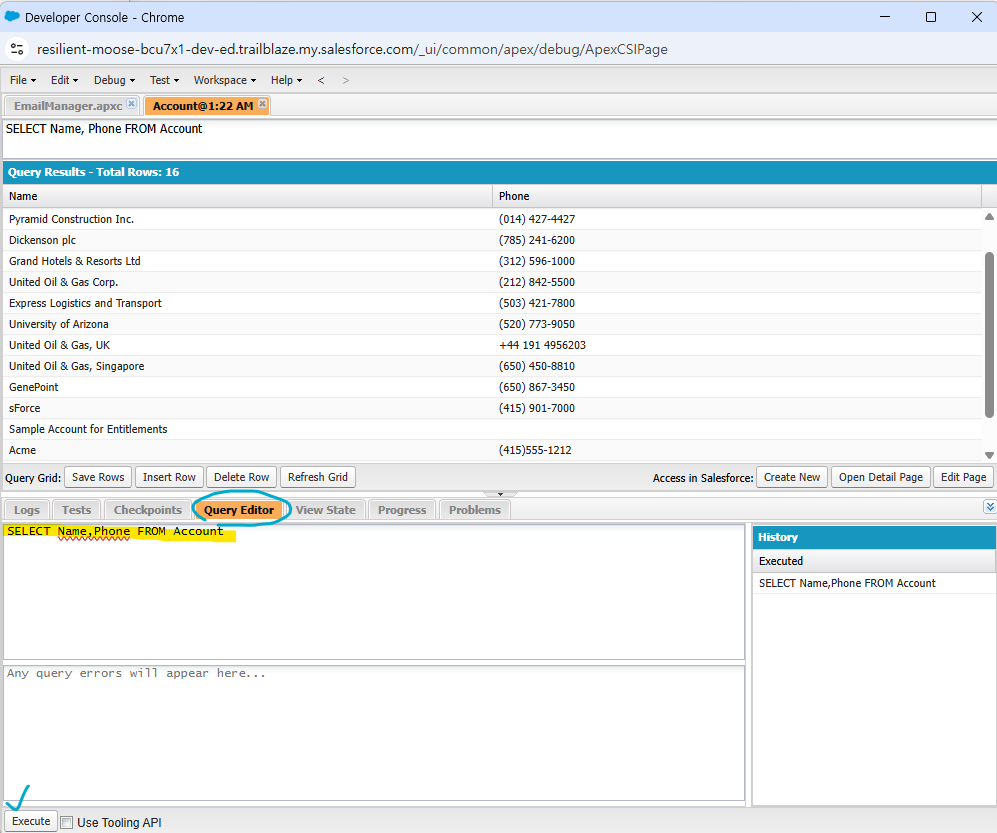997x833 pixels.
Task: Click the Refresh Grid button
Action: click(x=318, y=477)
